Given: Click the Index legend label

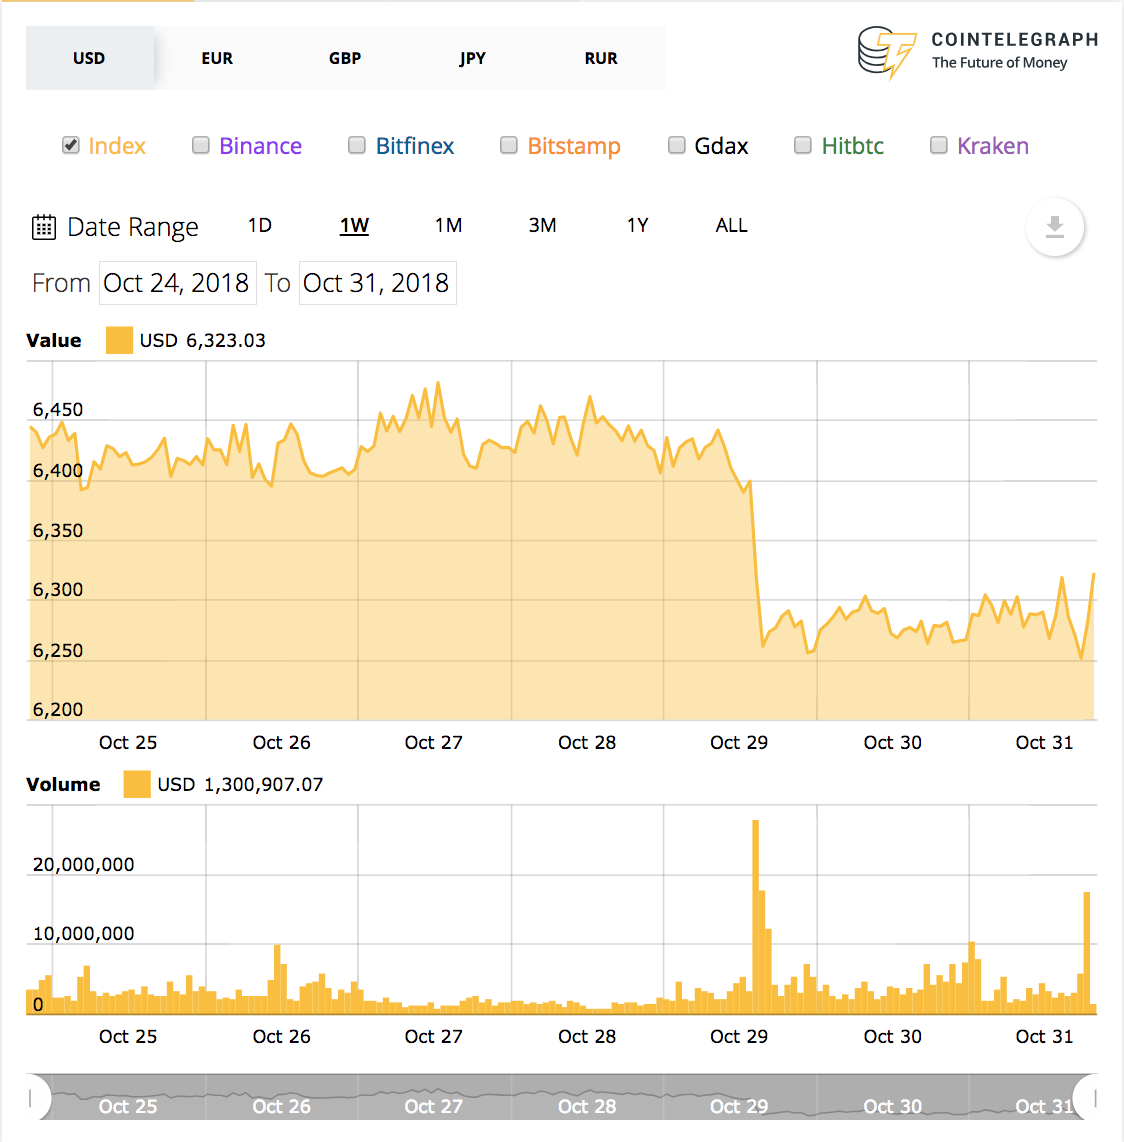Looking at the screenshot, I should [x=117, y=146].
